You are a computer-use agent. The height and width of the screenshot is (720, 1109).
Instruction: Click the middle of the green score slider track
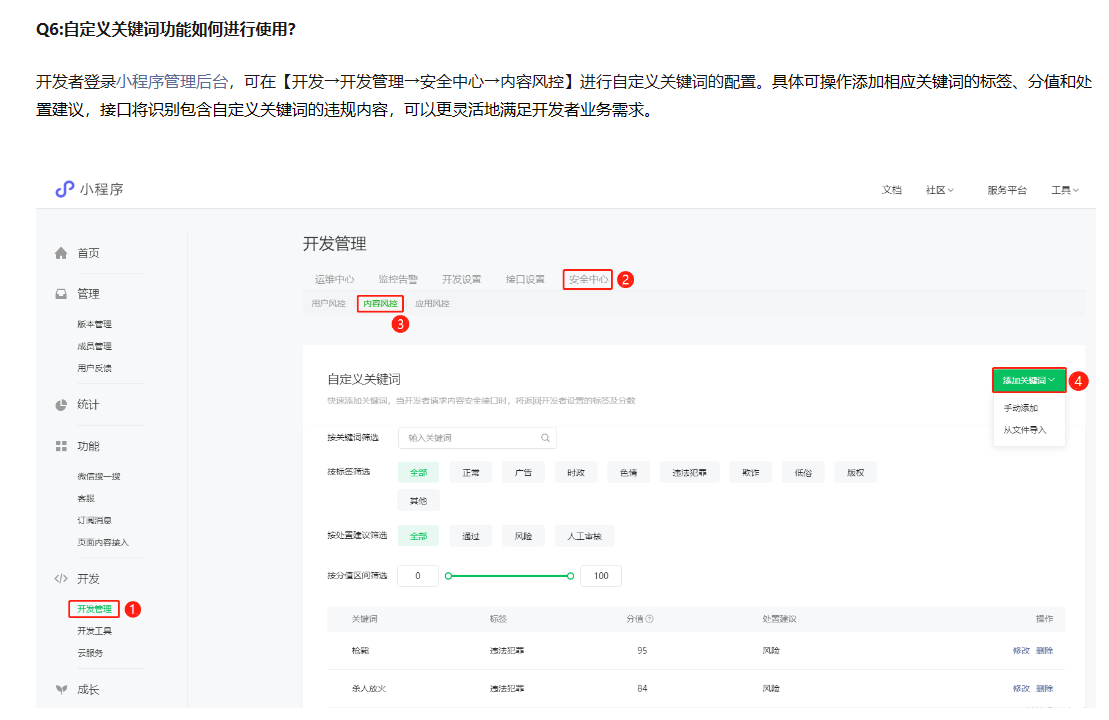click(x=509, y=576)
